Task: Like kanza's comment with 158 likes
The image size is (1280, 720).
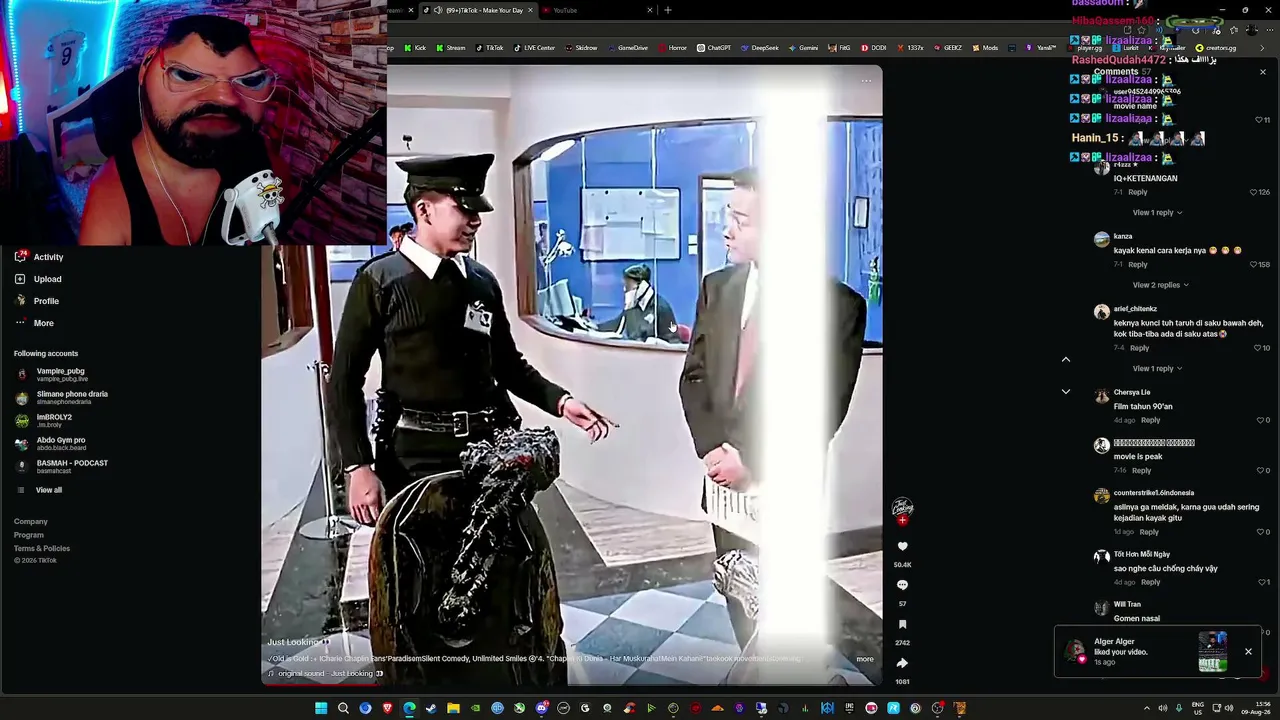Action: tap(1254, 265)
